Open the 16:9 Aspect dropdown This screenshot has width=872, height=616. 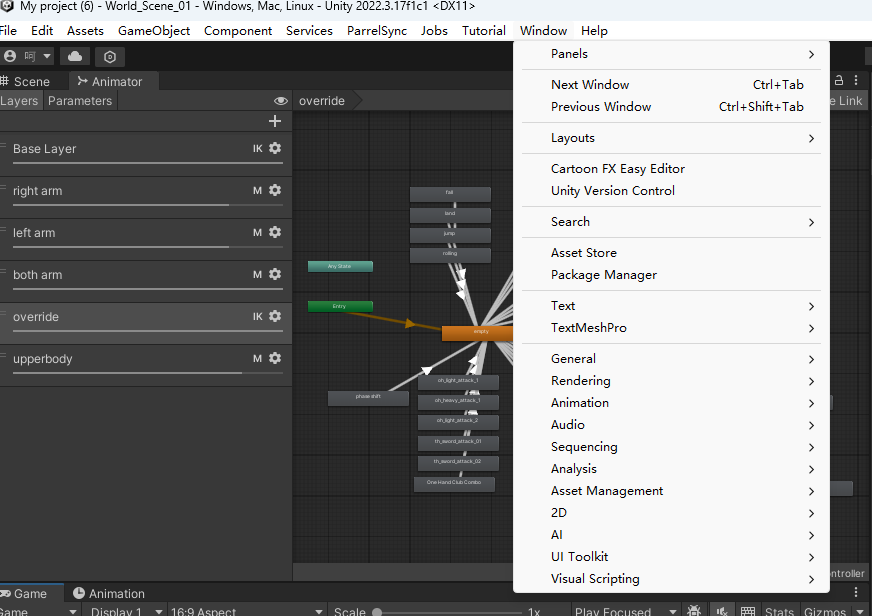tap(245, 610)
